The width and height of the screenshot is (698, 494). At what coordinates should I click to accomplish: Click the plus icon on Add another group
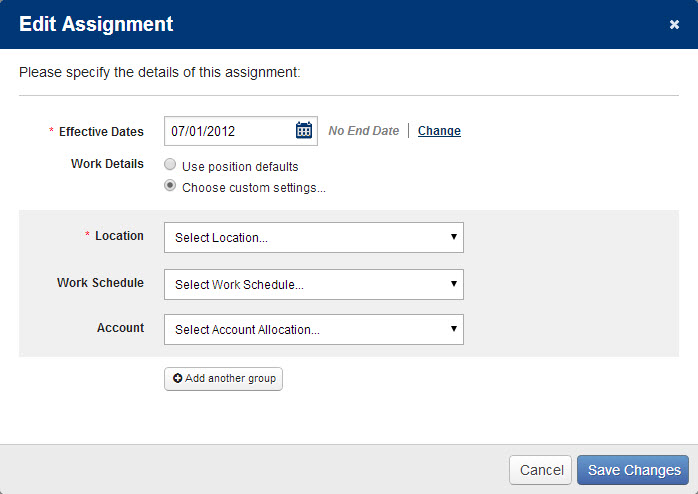click(x=177, y=378)
